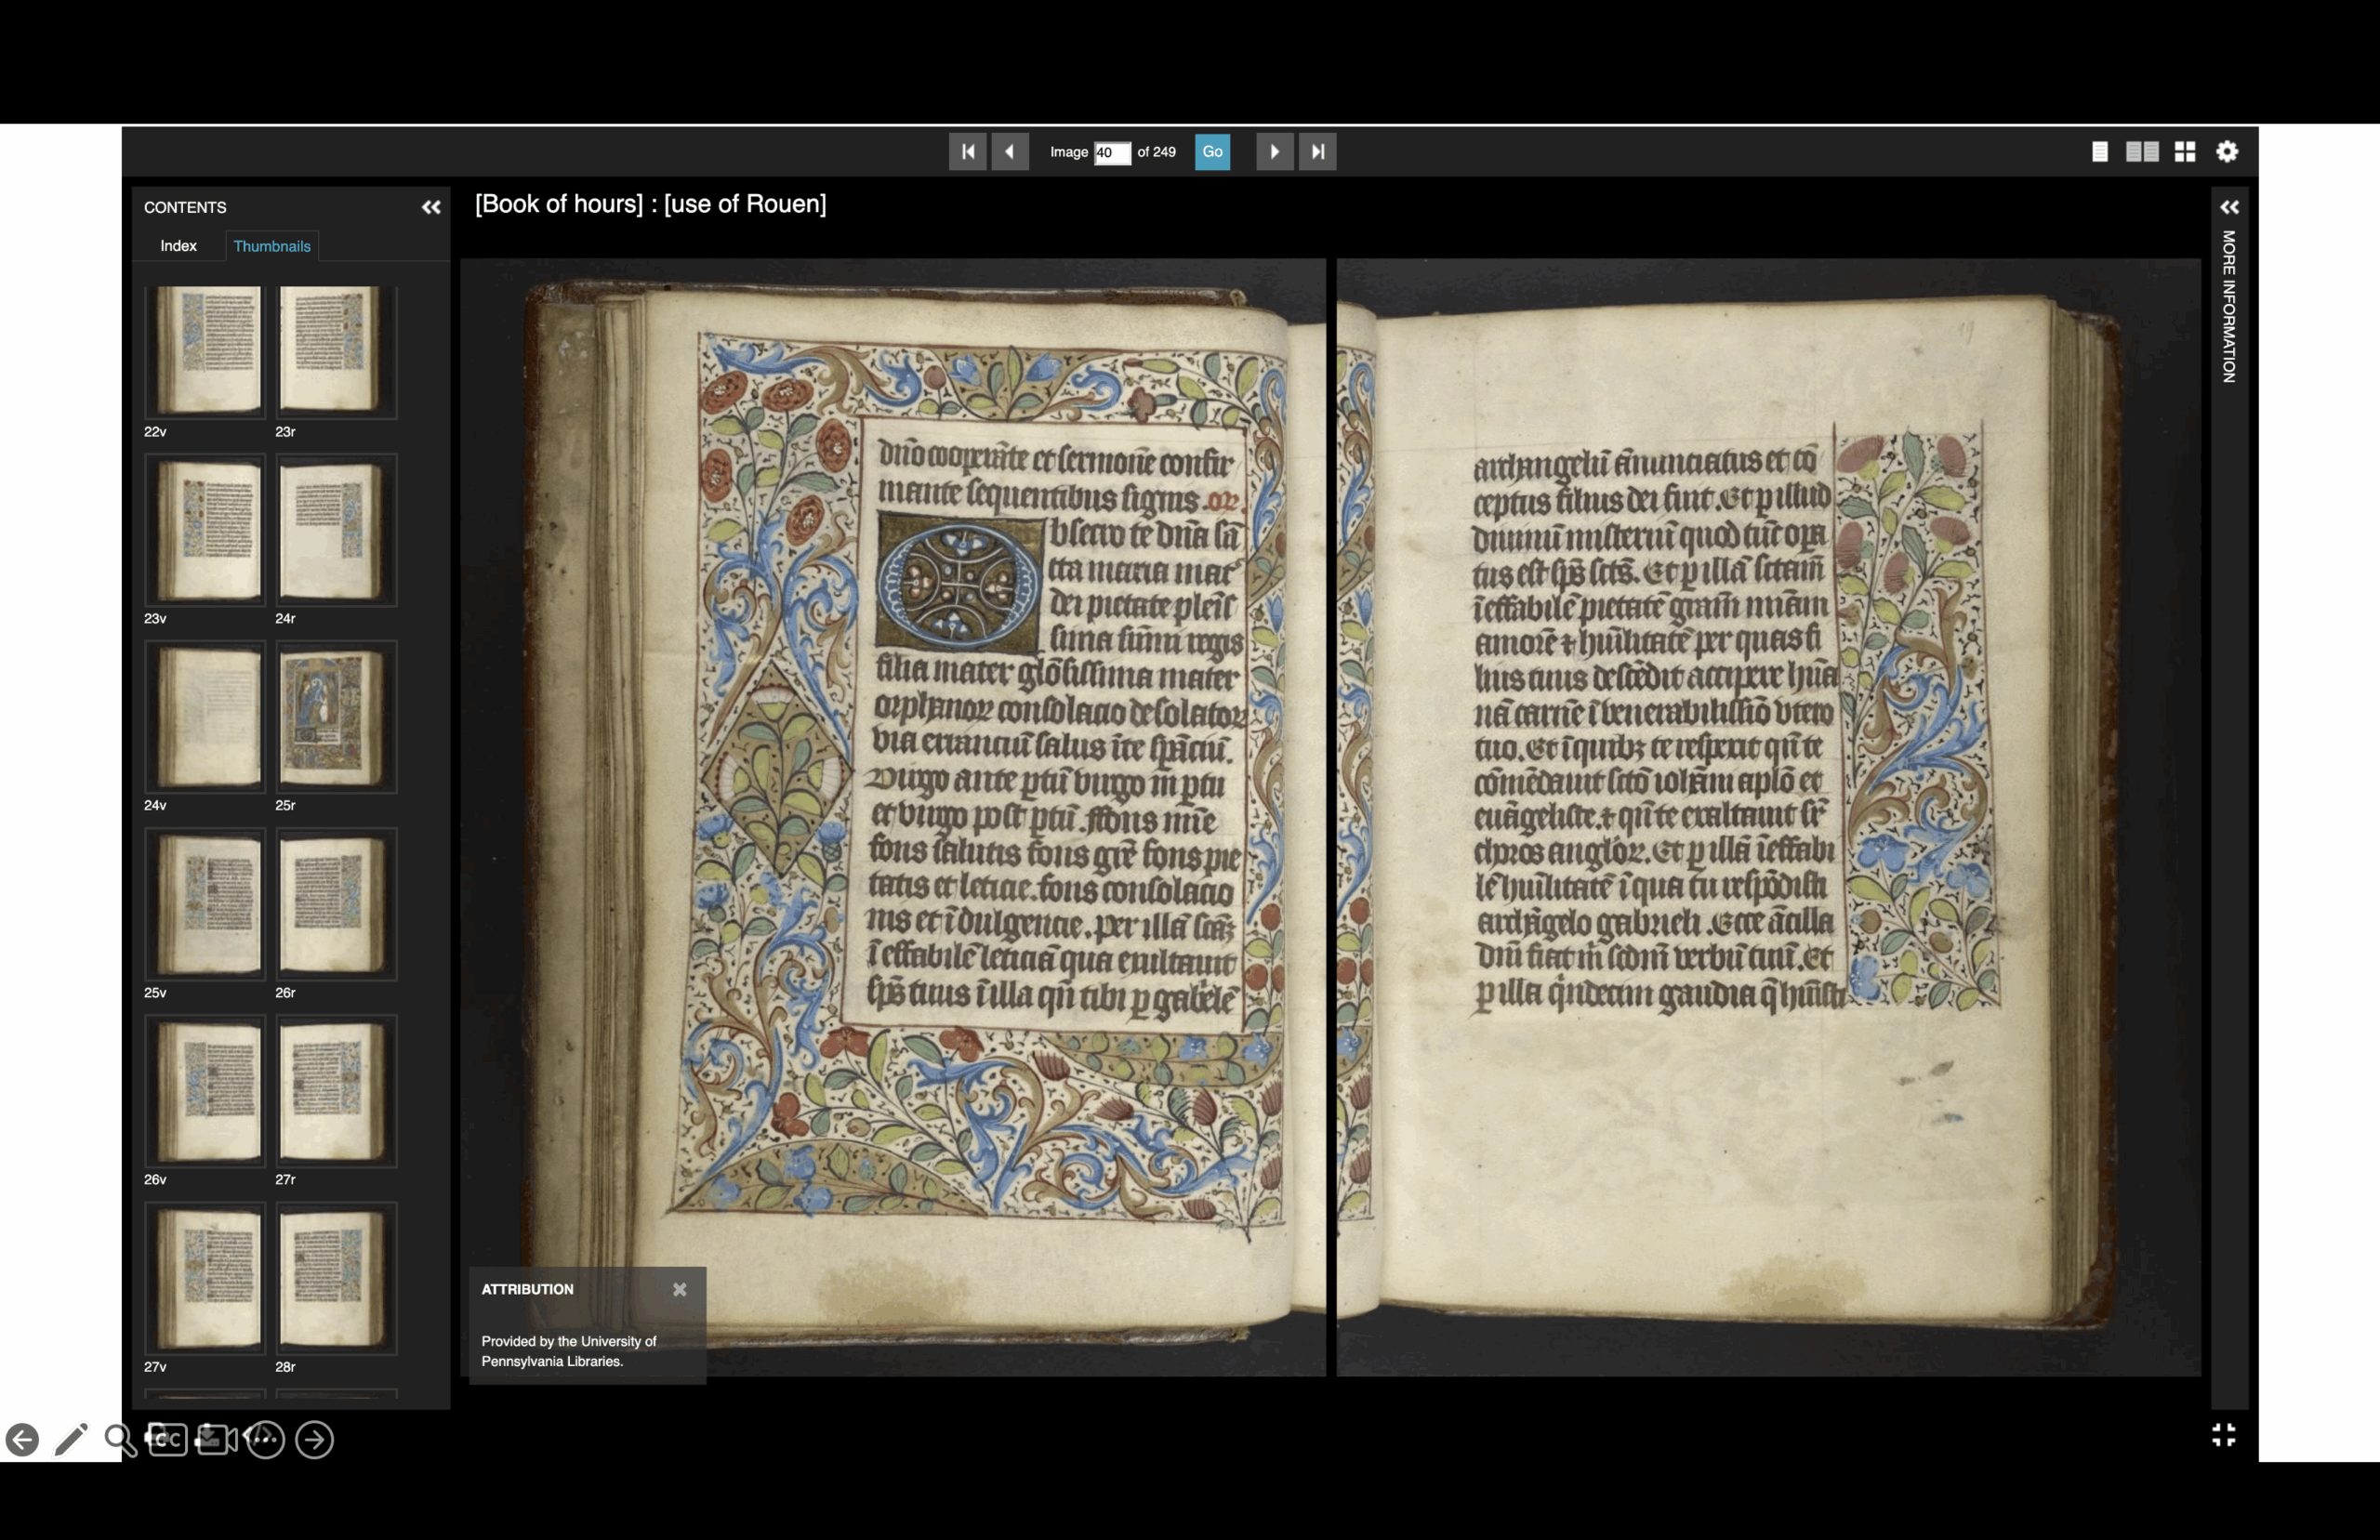Click the forward arrow circle icon
The image size is (2380, 1540).
point(314,1440)
